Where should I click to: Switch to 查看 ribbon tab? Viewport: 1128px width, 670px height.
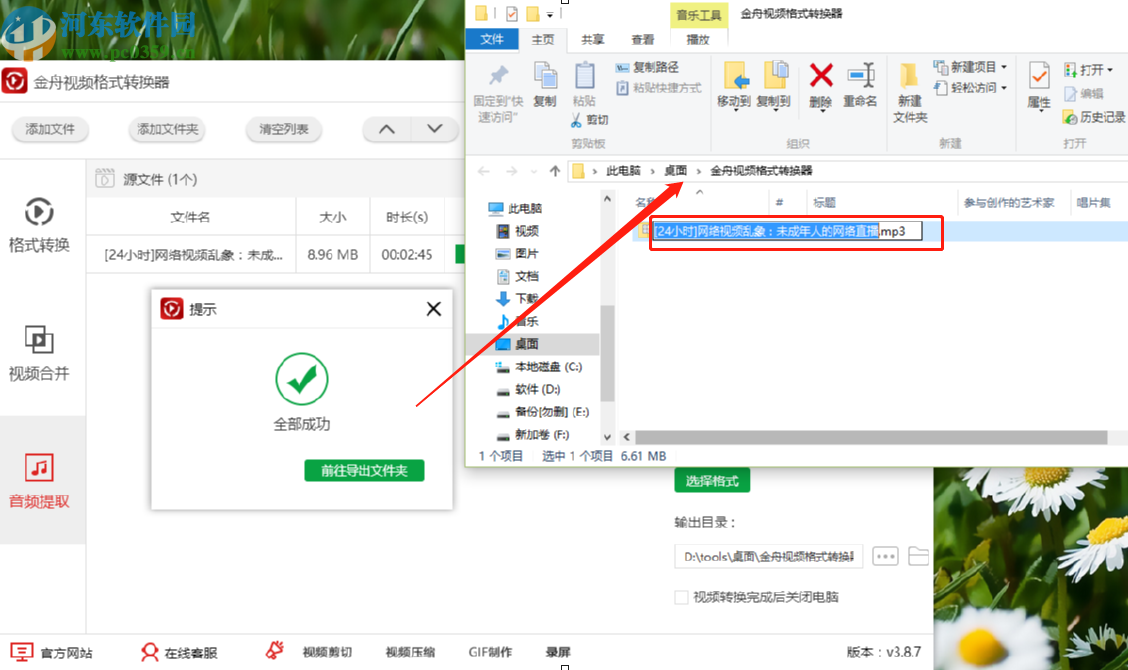(642, 40)
